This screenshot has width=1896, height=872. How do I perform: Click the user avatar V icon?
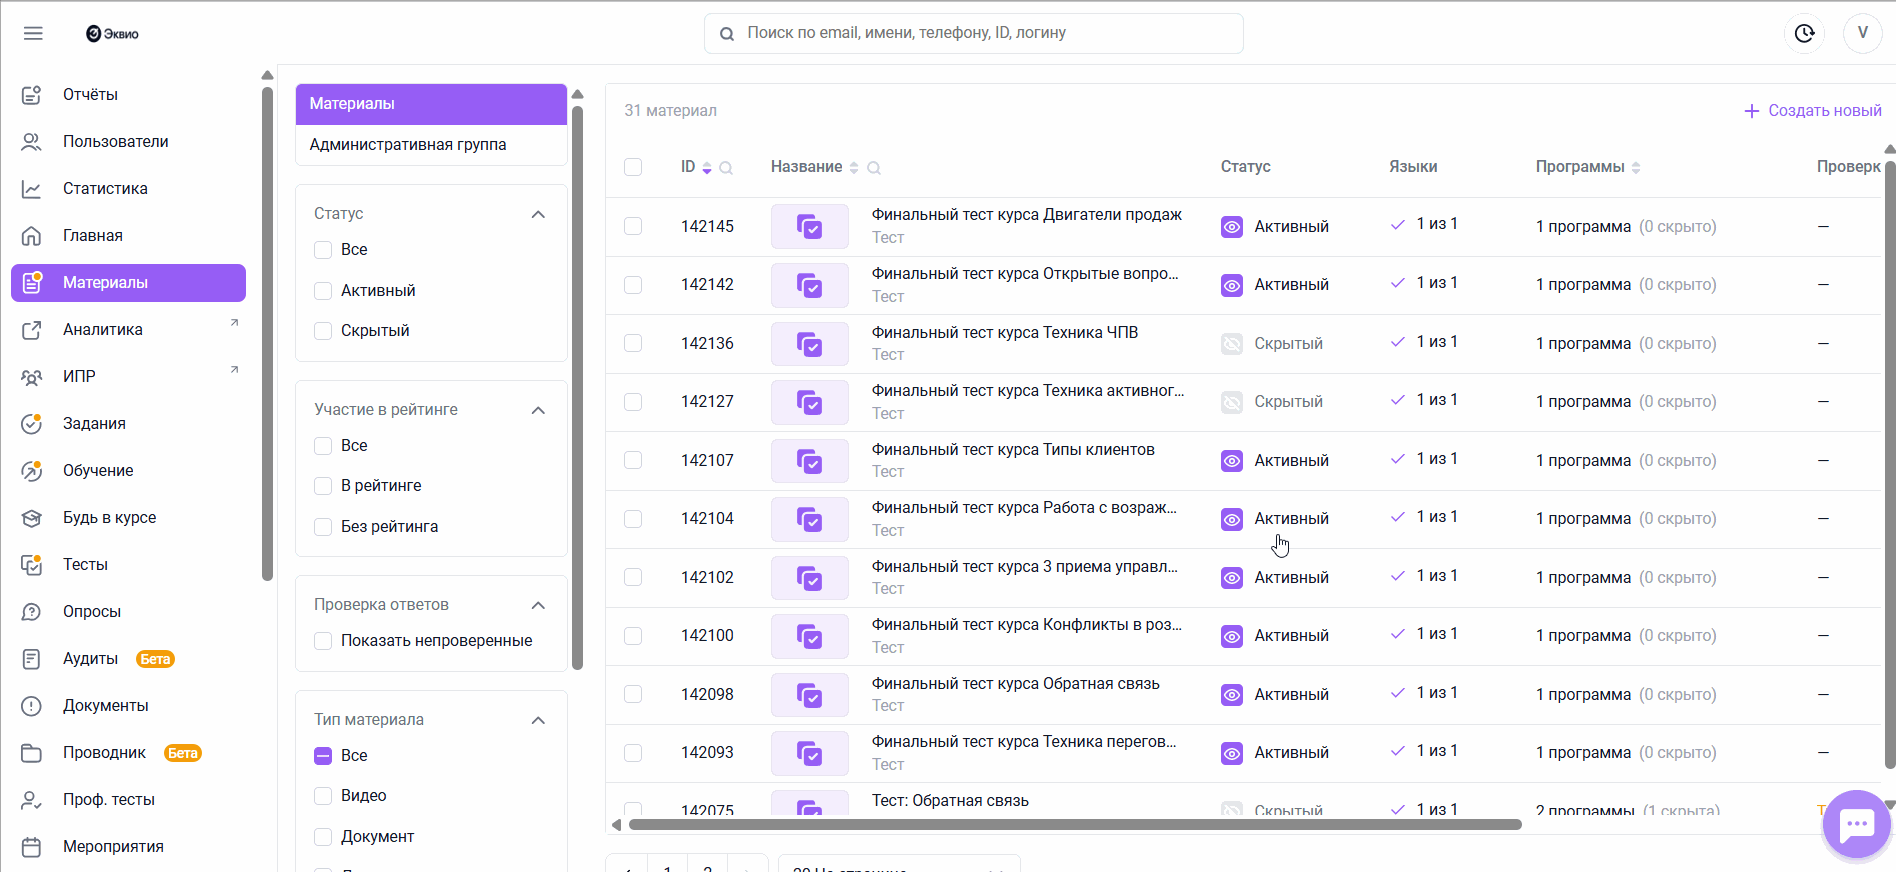[1862, 33]
